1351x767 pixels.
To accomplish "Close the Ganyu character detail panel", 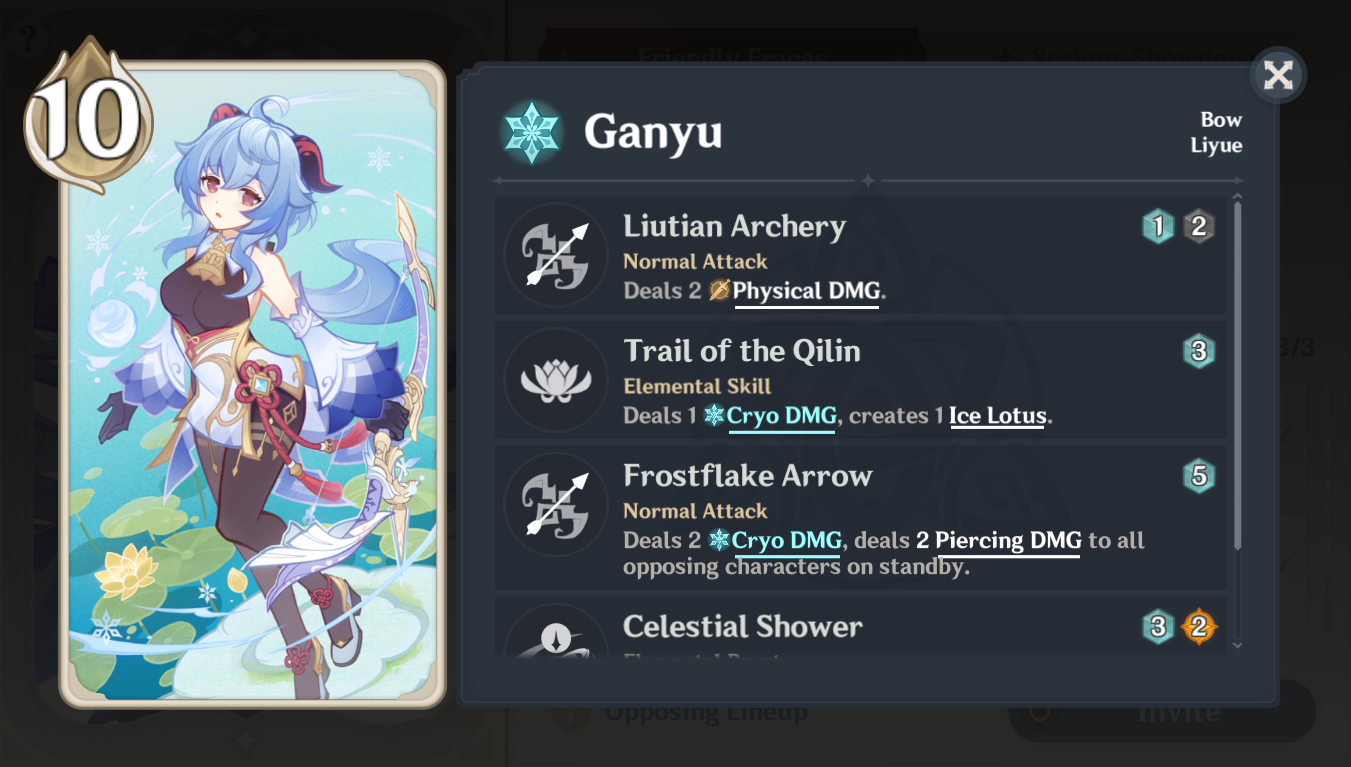I will 1278,75.
